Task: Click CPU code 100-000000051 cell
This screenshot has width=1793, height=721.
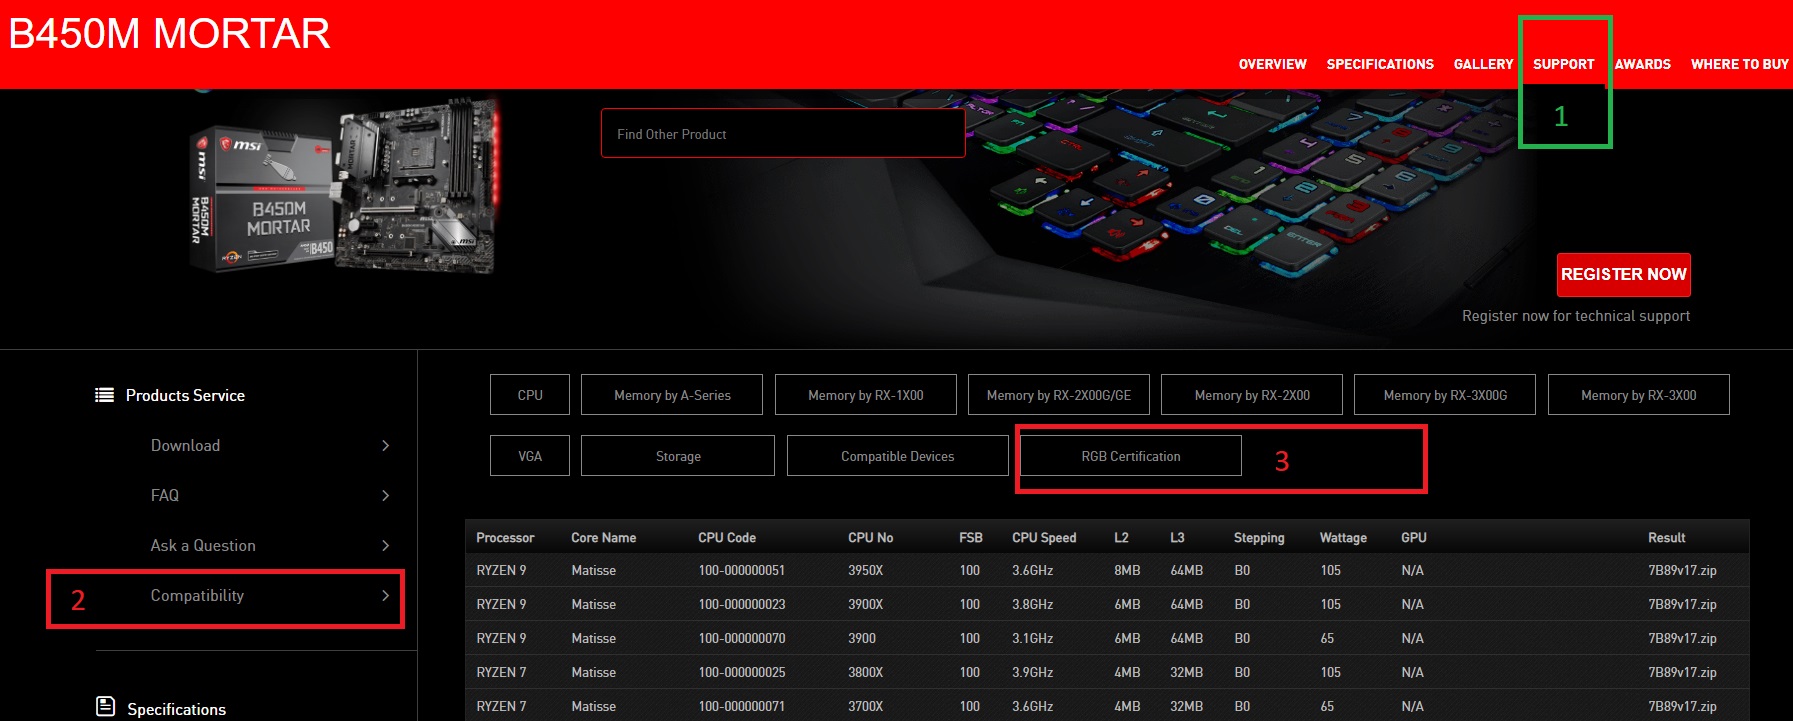Action: [742, 571]
